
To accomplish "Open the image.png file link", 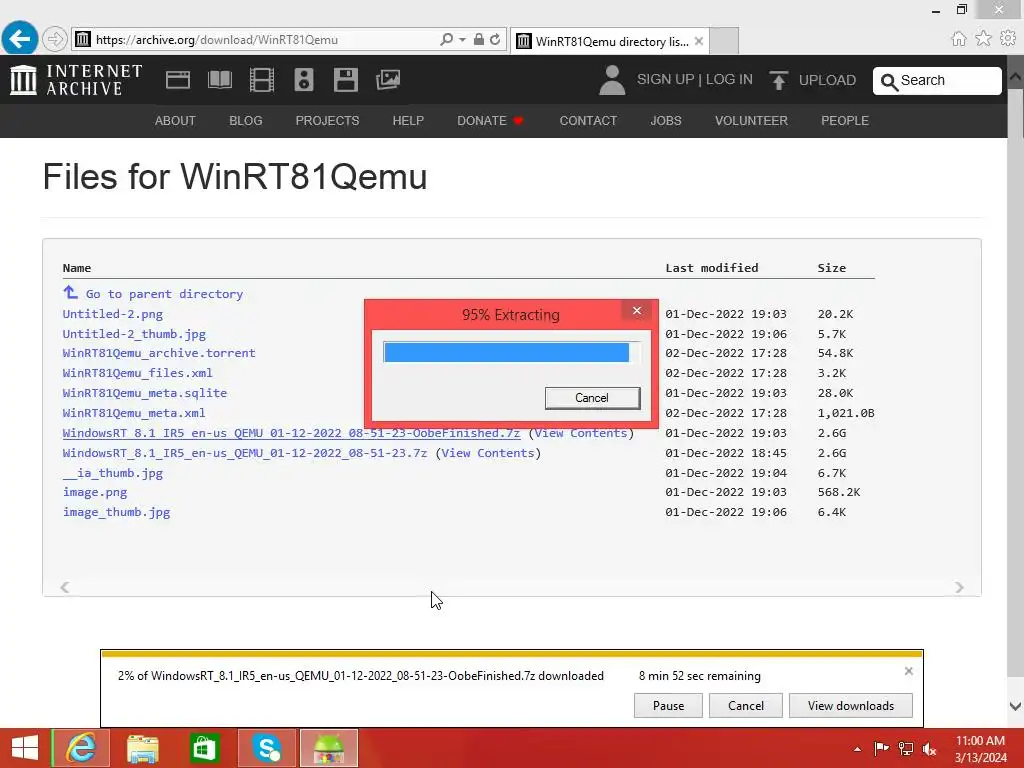I will pyautogui.click(x=95, y=492).
